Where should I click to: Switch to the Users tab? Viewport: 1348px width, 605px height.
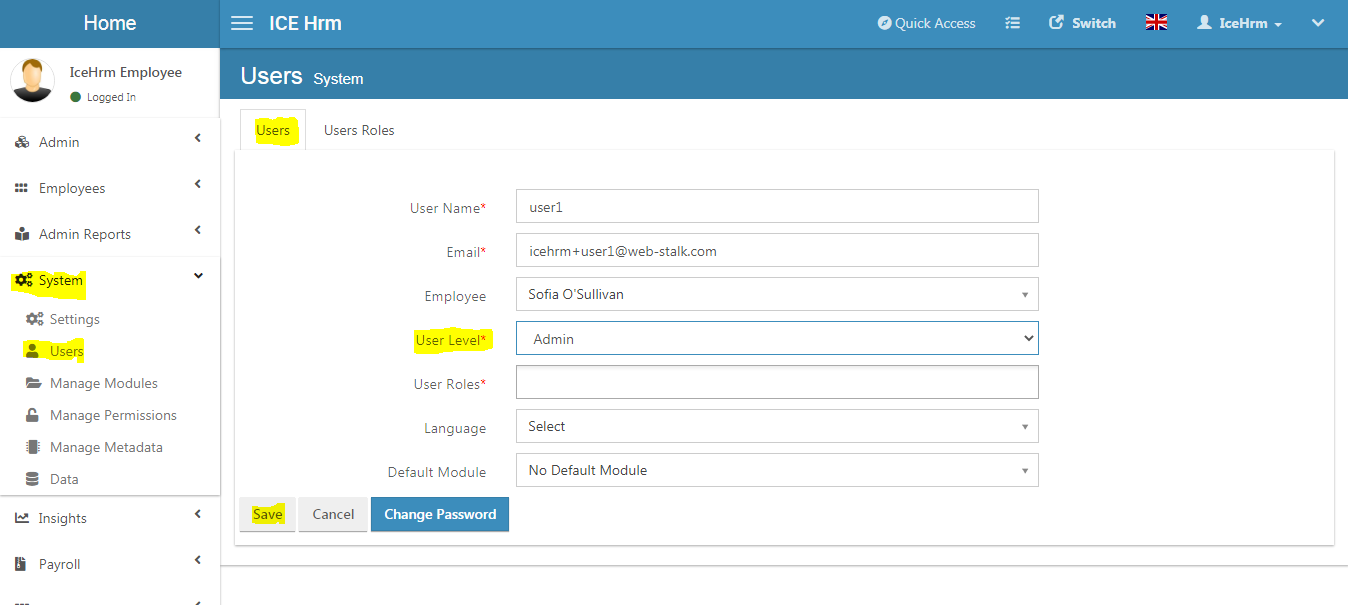pyautogui.click(x=273, y=130)
